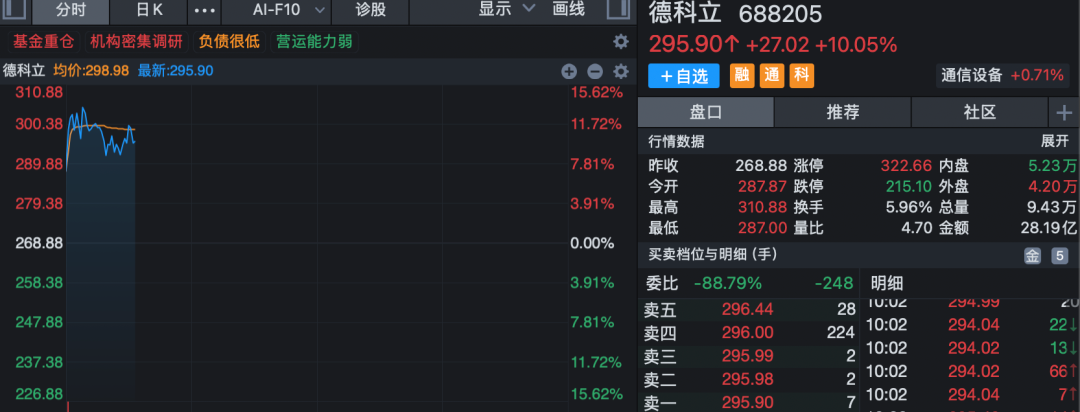Switch order book depth with 5 badge
Viewport: 1080px width, 412px height.
[x=1059, y=257]
